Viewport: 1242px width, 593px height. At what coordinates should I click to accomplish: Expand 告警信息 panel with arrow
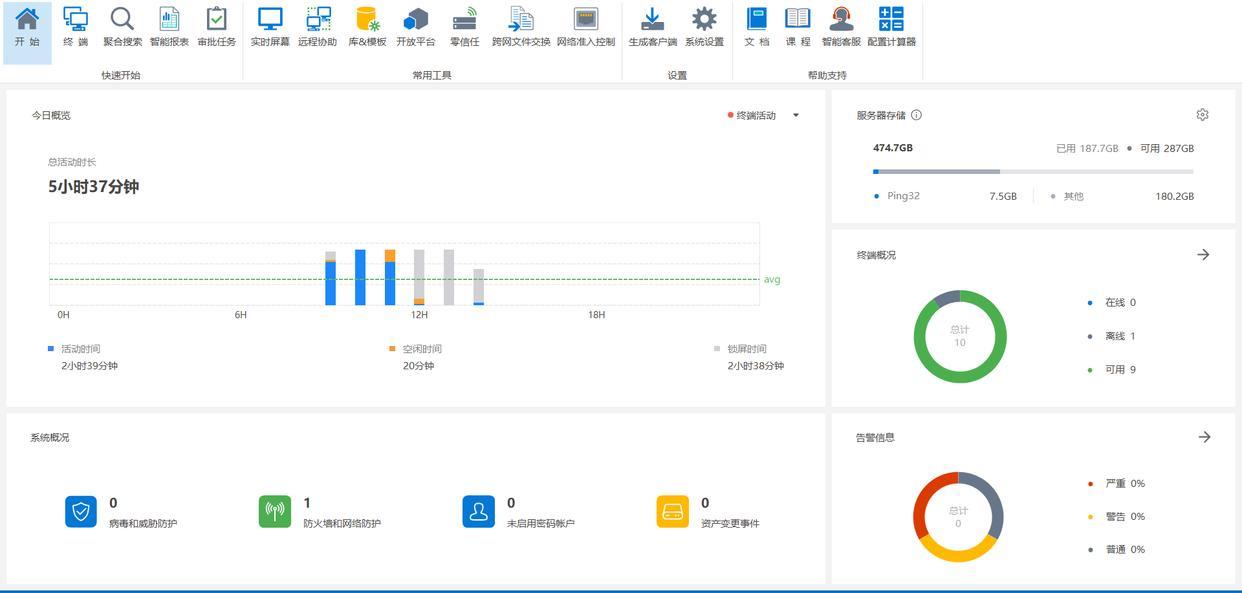click(x=1204, y=437)
